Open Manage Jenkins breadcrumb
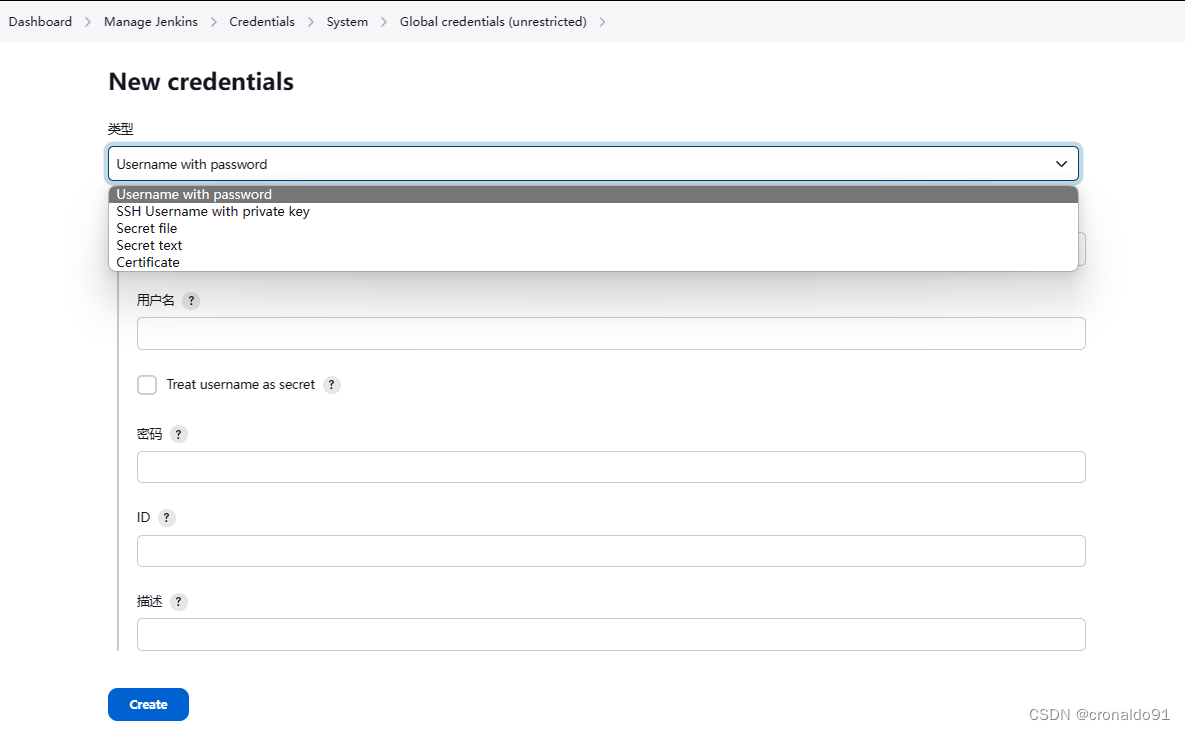This screenshot has height=730, width=1185. point(150,22)
